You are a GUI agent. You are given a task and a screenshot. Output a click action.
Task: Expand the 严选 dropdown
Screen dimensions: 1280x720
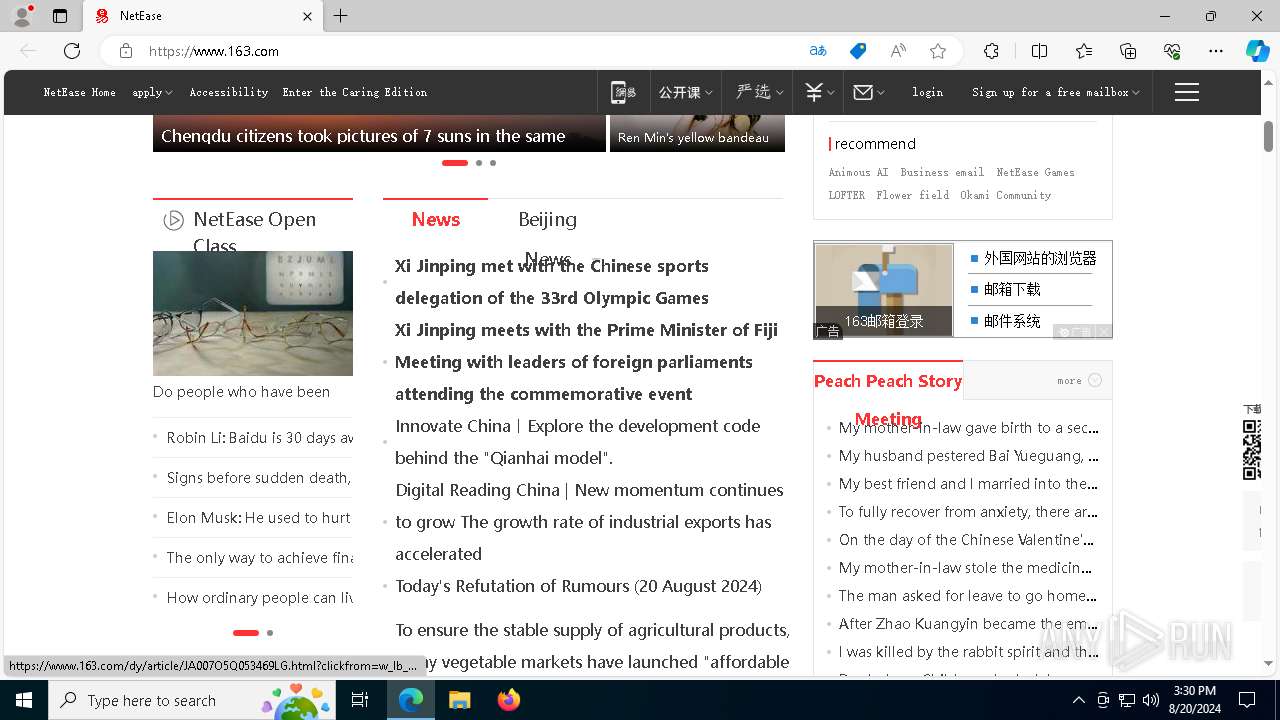click(760, 92)
